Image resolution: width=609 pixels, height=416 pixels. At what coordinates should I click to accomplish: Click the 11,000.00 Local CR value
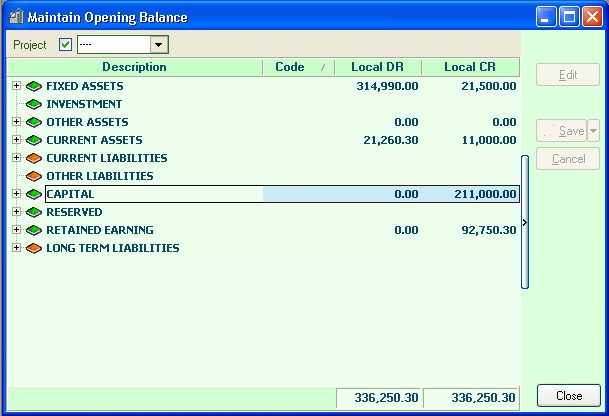pos(489,140)
